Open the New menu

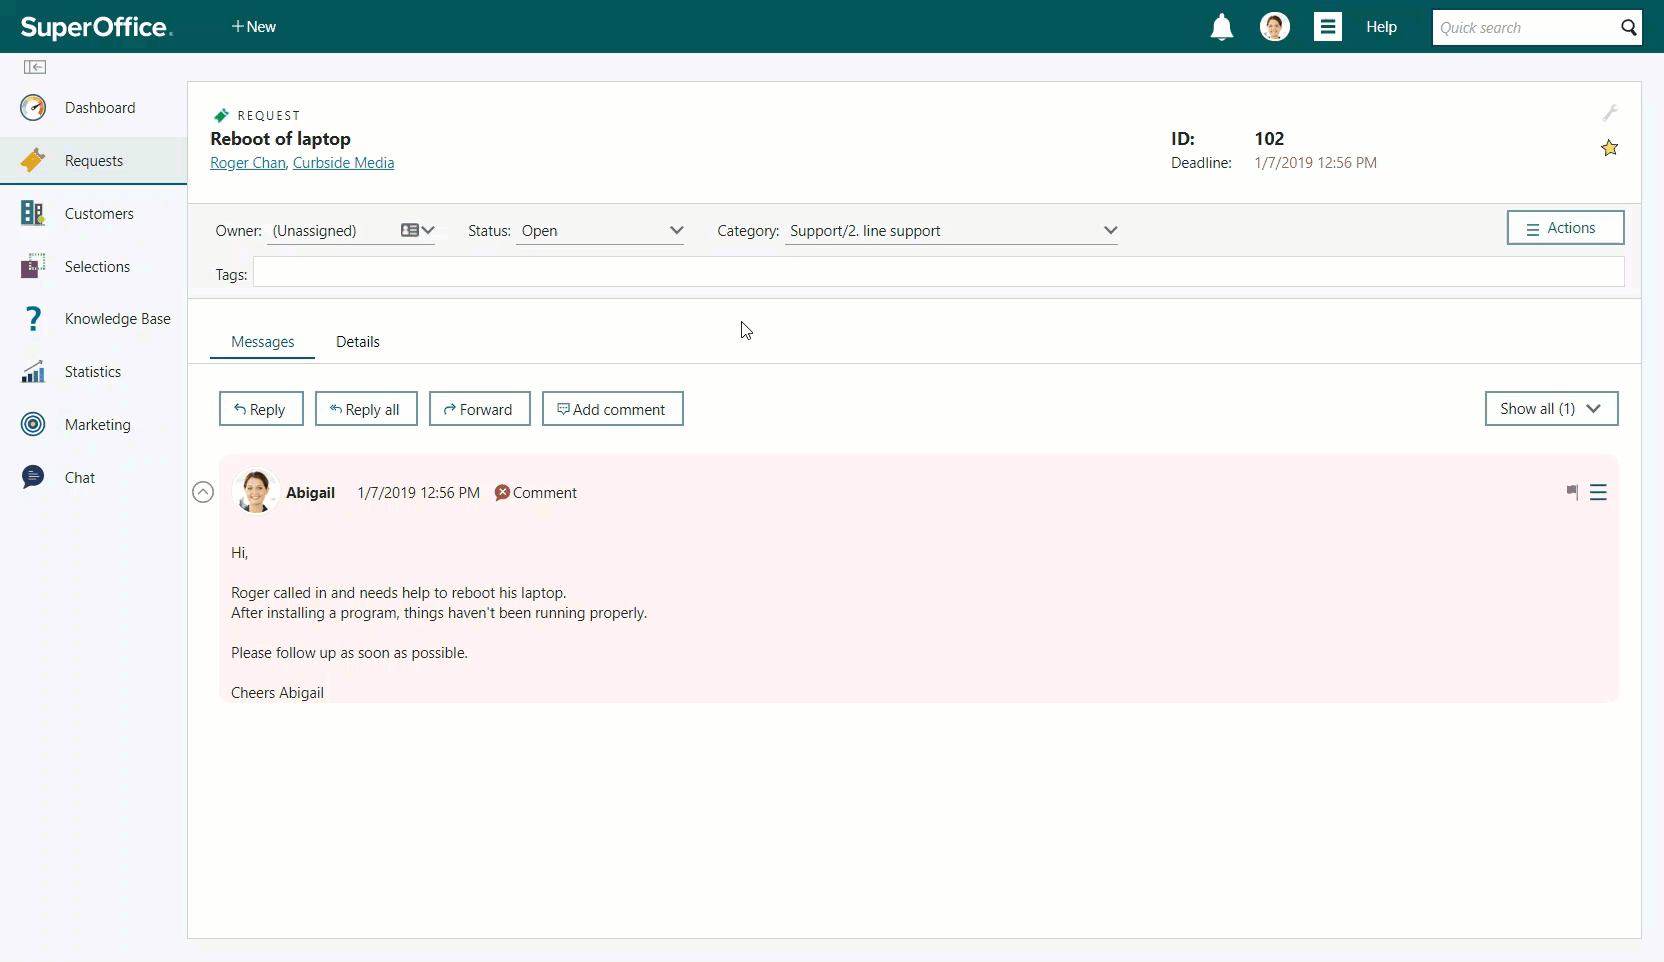(x=254, y=27)
